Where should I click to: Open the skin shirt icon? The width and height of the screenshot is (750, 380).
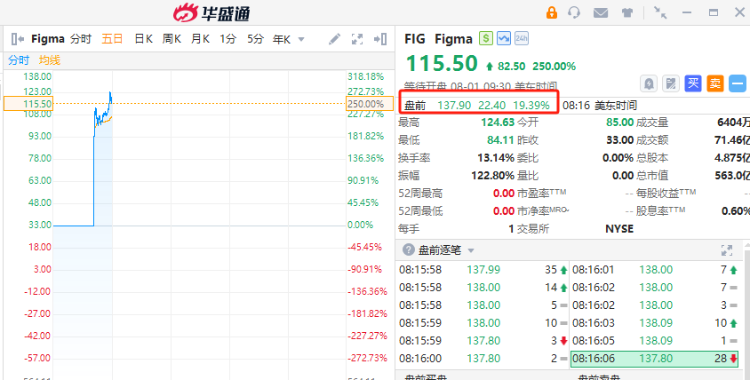pyautogui.click(x=628, y=13)
